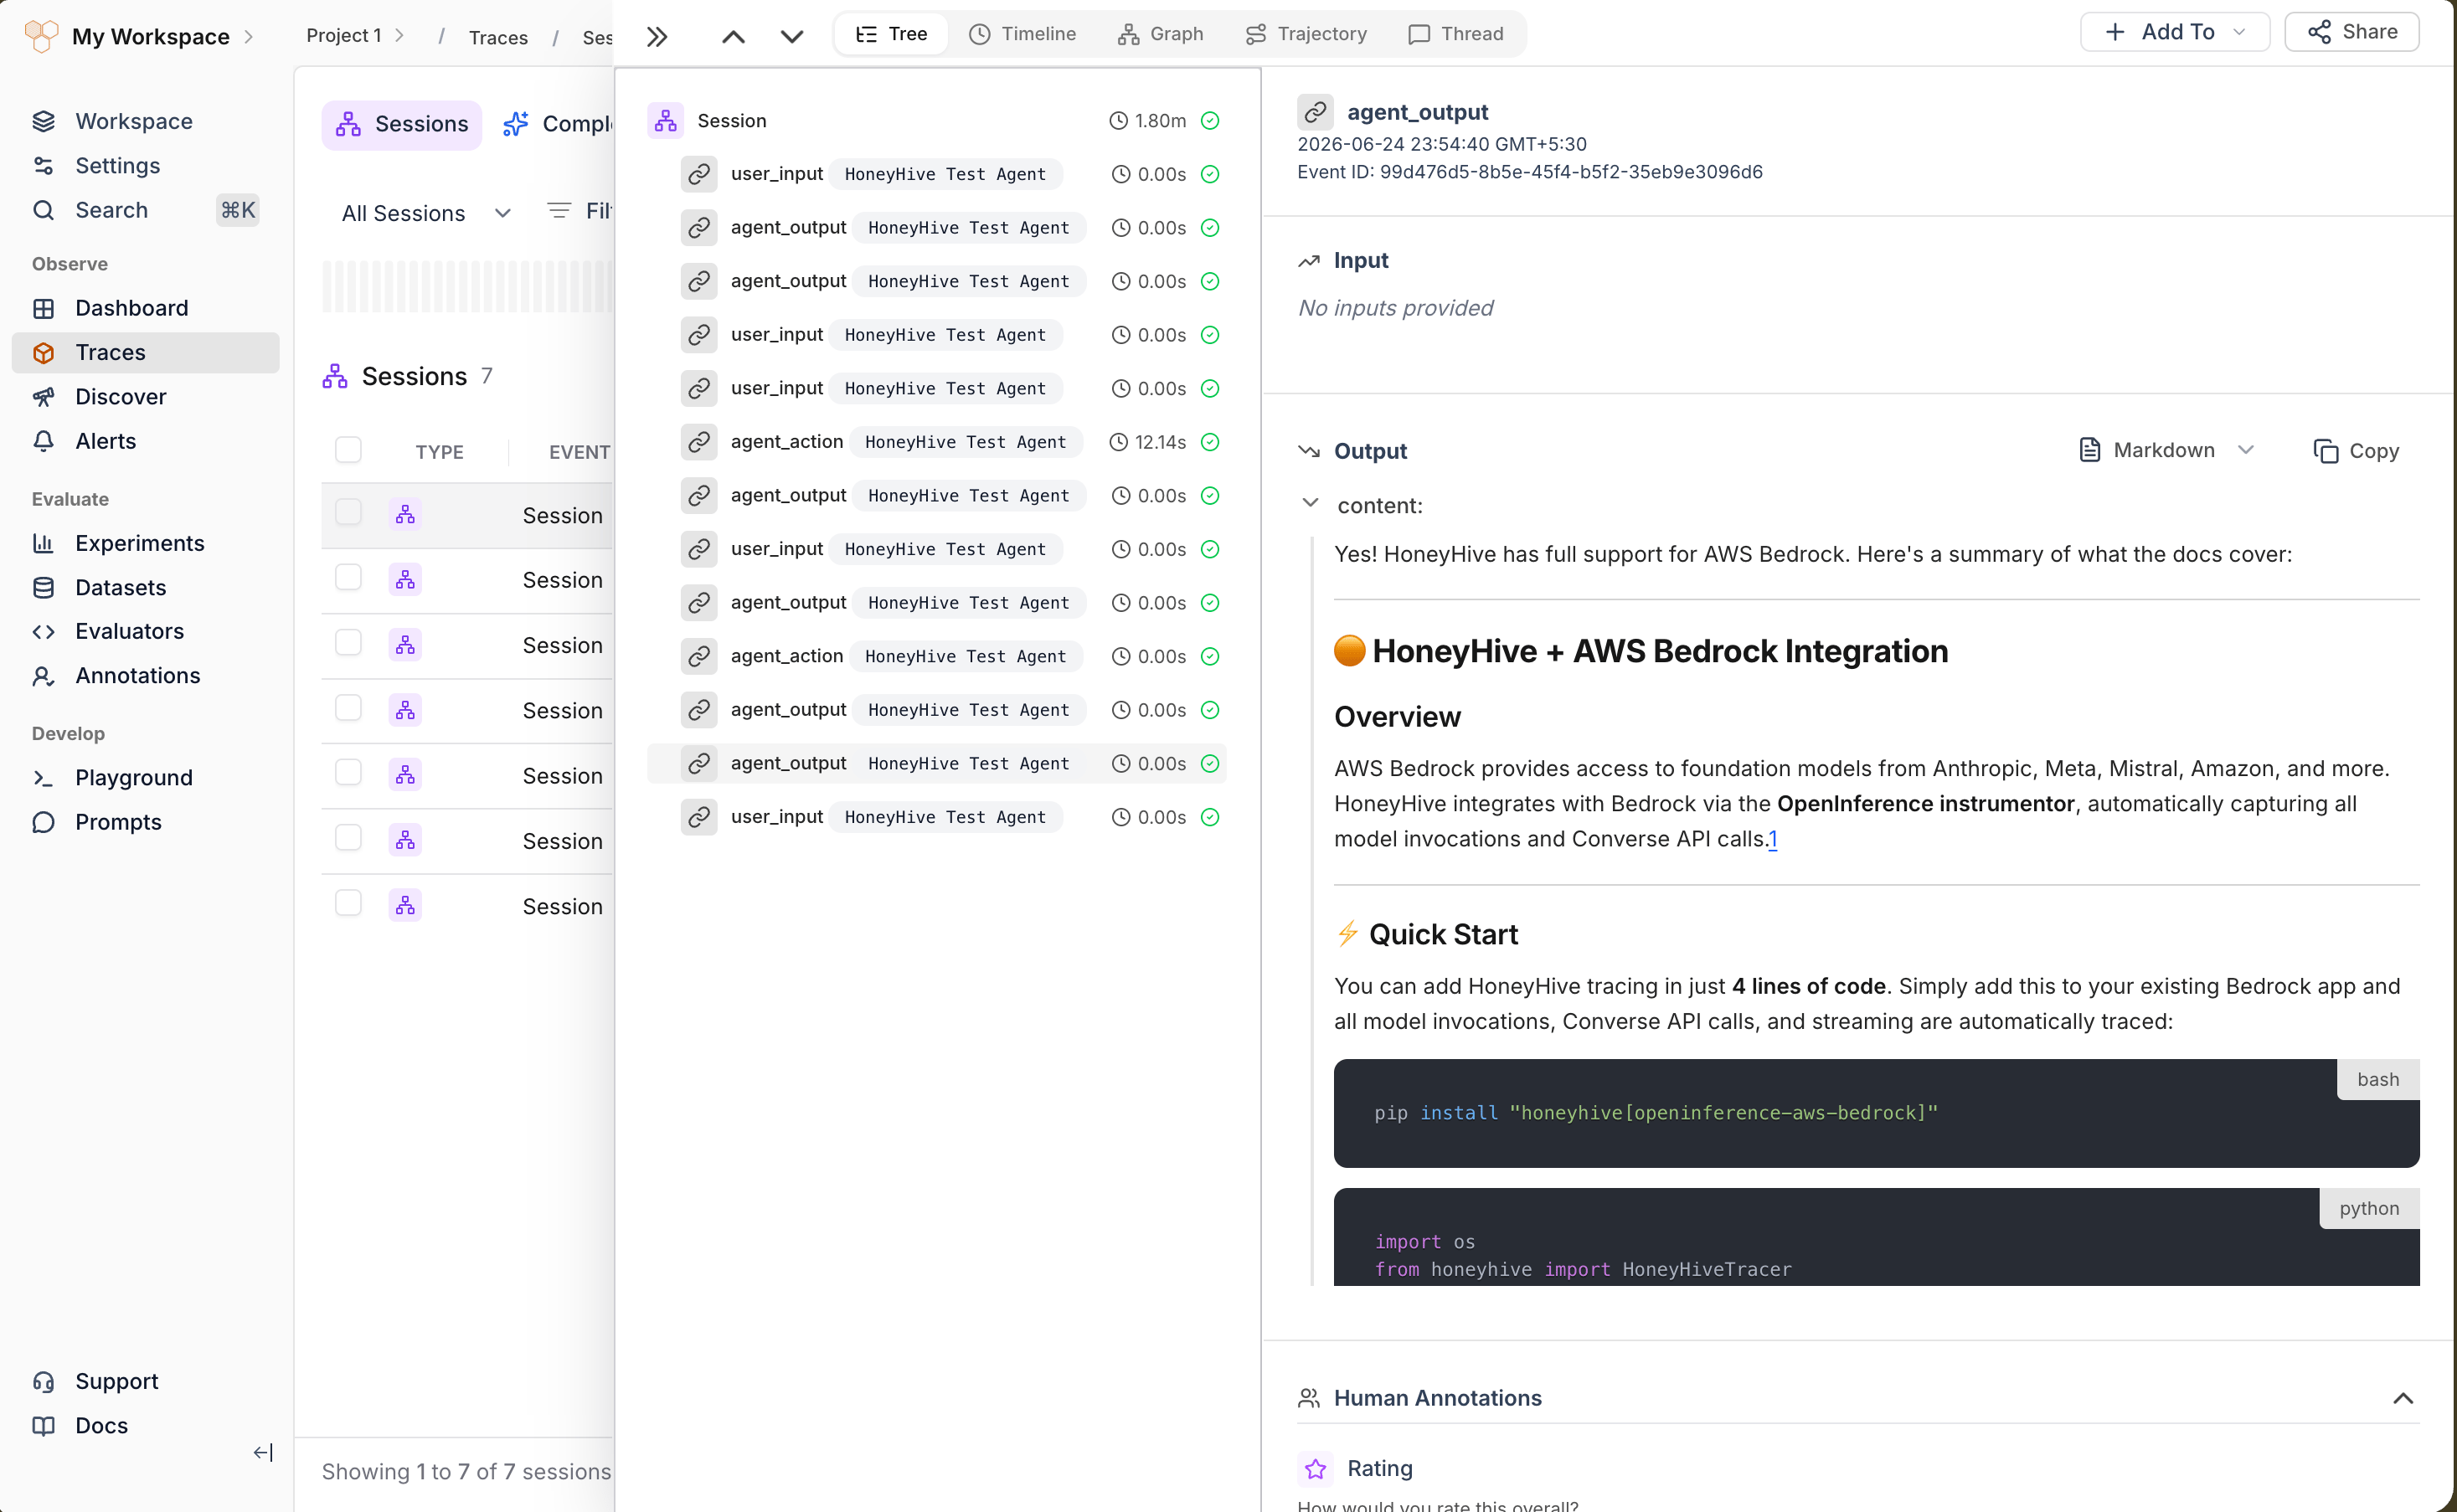Switch to the Trajectory view tab
Screen dimensions: 2457x1512
(1306, 34)
